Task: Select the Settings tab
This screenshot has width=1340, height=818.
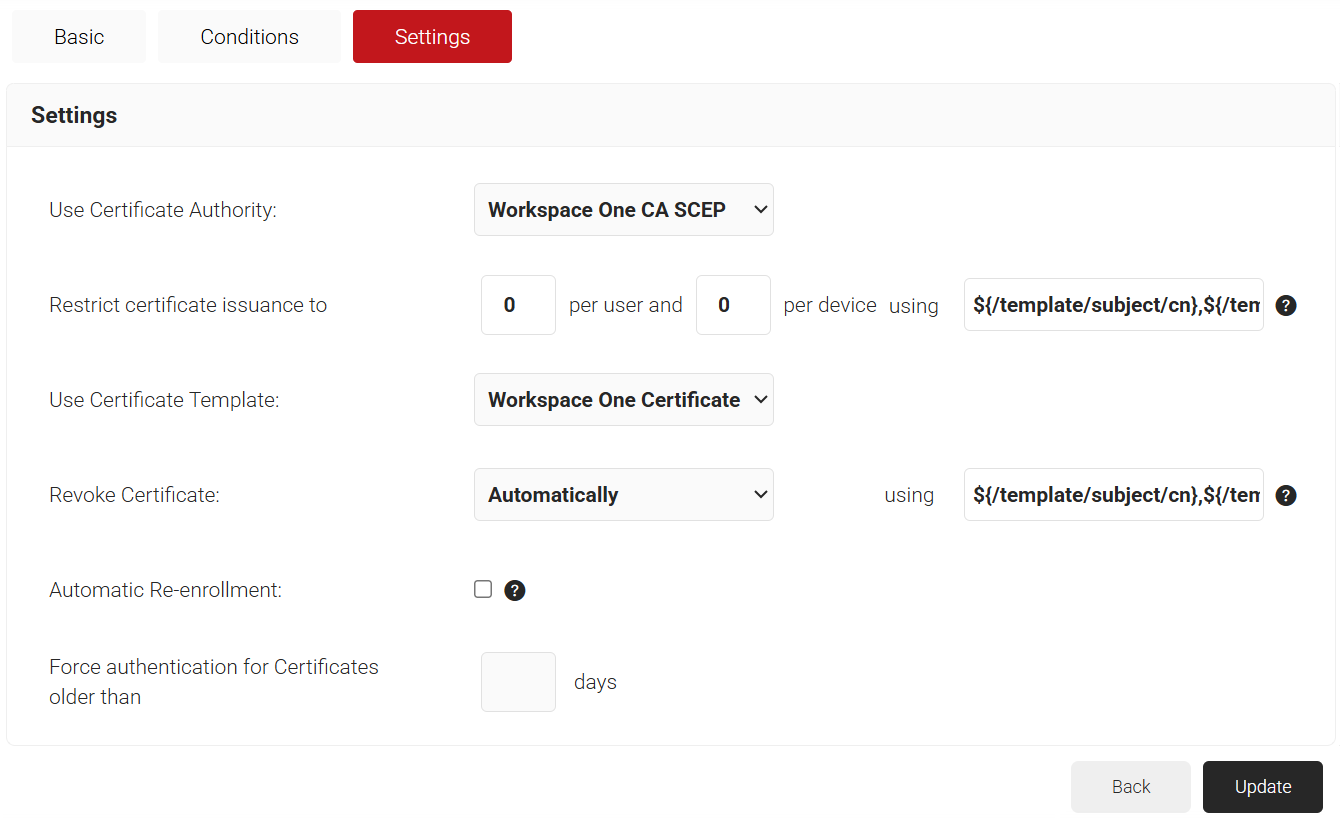Action: pos(432,37)
